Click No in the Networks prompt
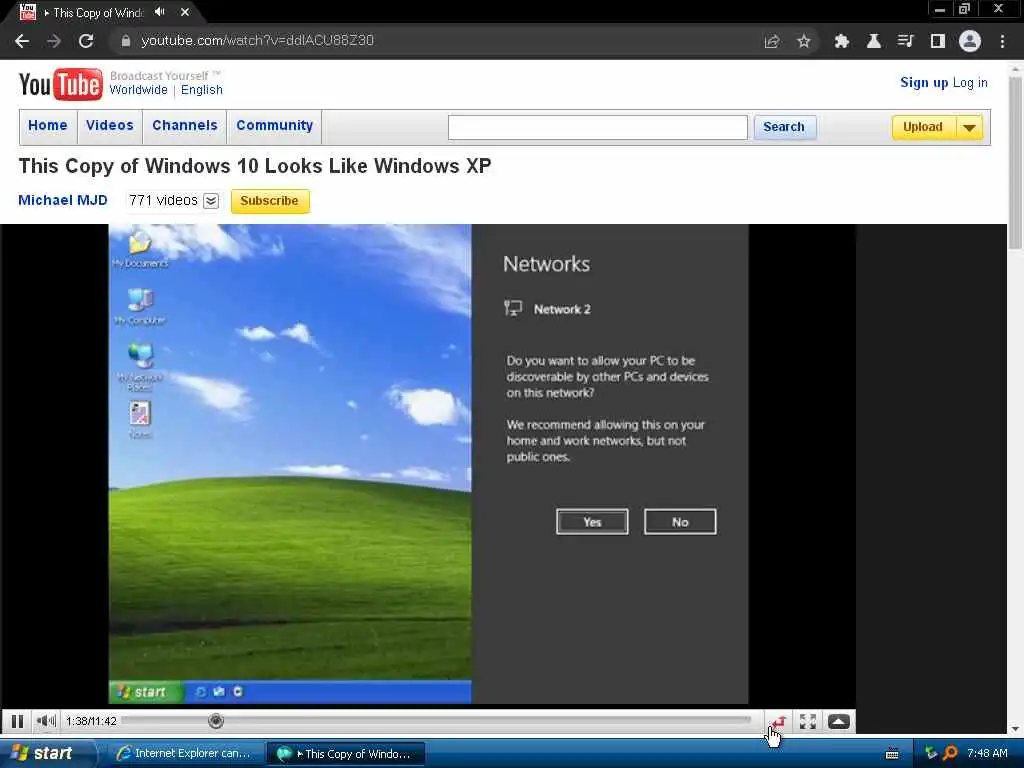The image size is (1024, 768). tap(680, 522)
